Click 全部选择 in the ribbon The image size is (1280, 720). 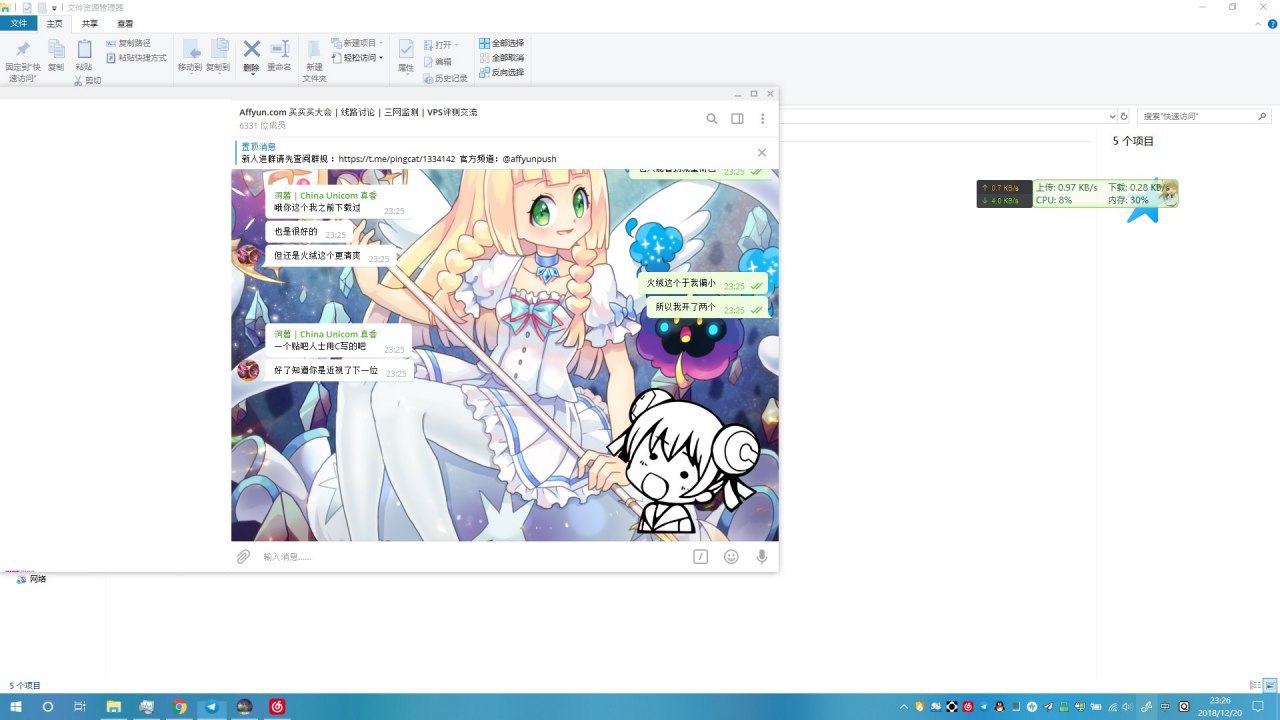pyautogui.click(x=501, y=43)
